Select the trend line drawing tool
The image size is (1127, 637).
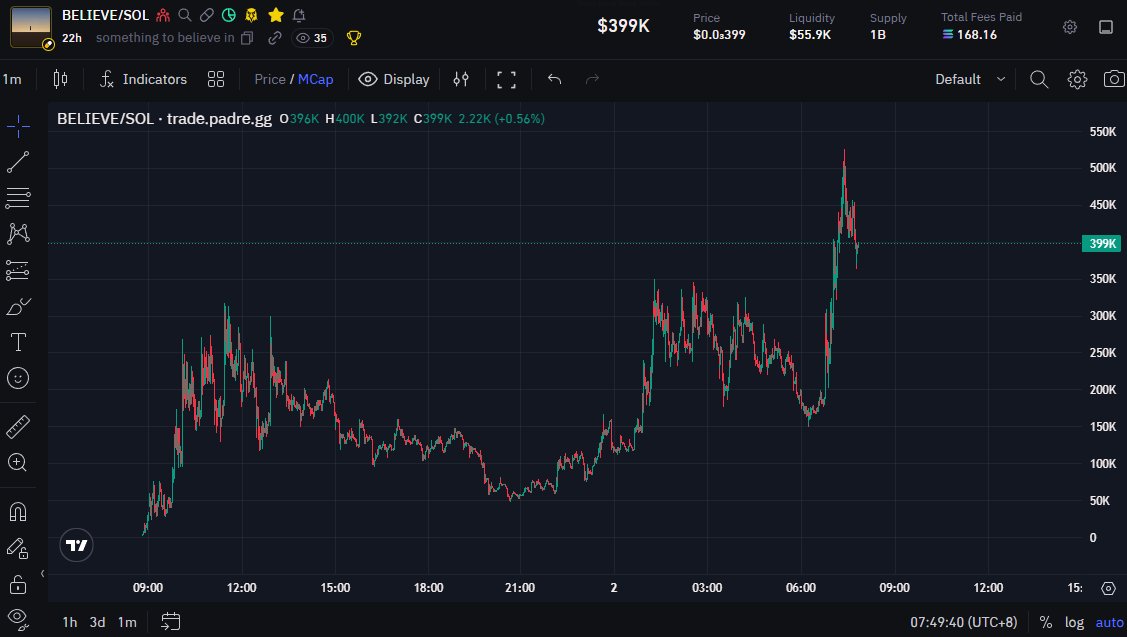click(18, 162)
